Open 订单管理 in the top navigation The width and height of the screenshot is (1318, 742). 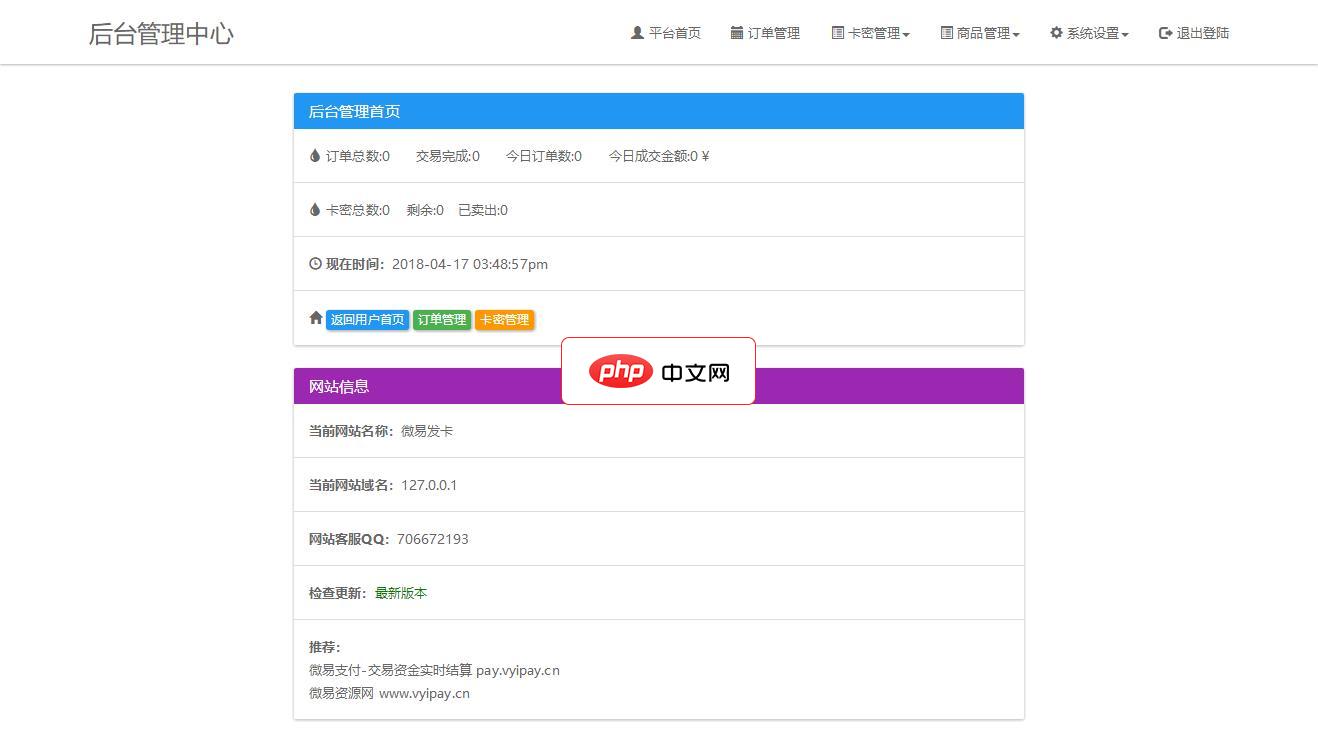[766, 33]
